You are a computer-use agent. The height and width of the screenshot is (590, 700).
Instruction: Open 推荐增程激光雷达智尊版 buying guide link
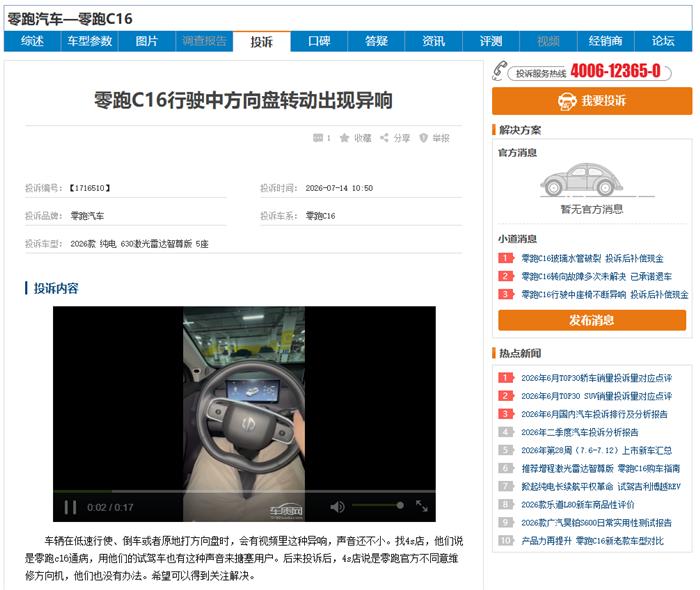click(x=600, y=469)
